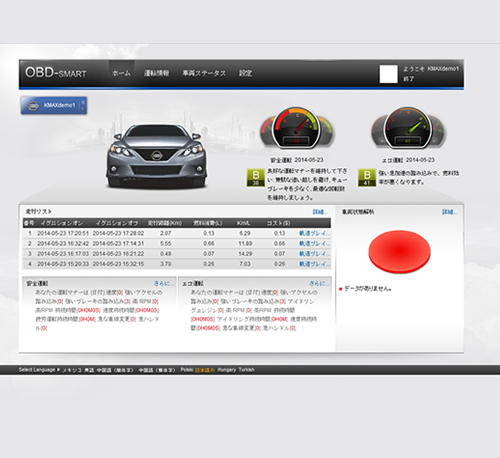Click the 終了 logout link

pyautogui.click(x=408, y=79)
